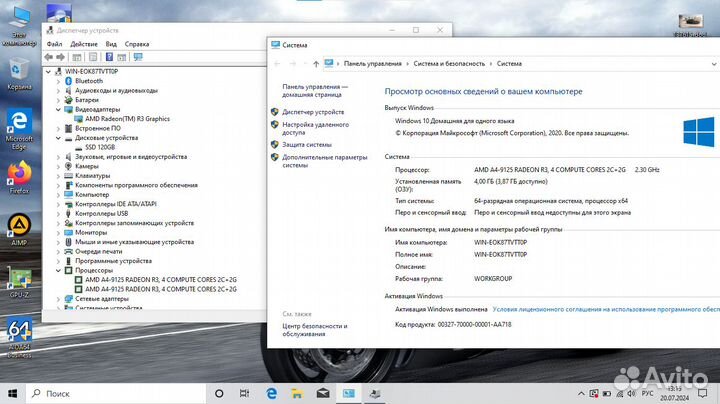The image size is (720, 404).
Task: Open Центр безопасности и обслуживания link
Action: 315,330
